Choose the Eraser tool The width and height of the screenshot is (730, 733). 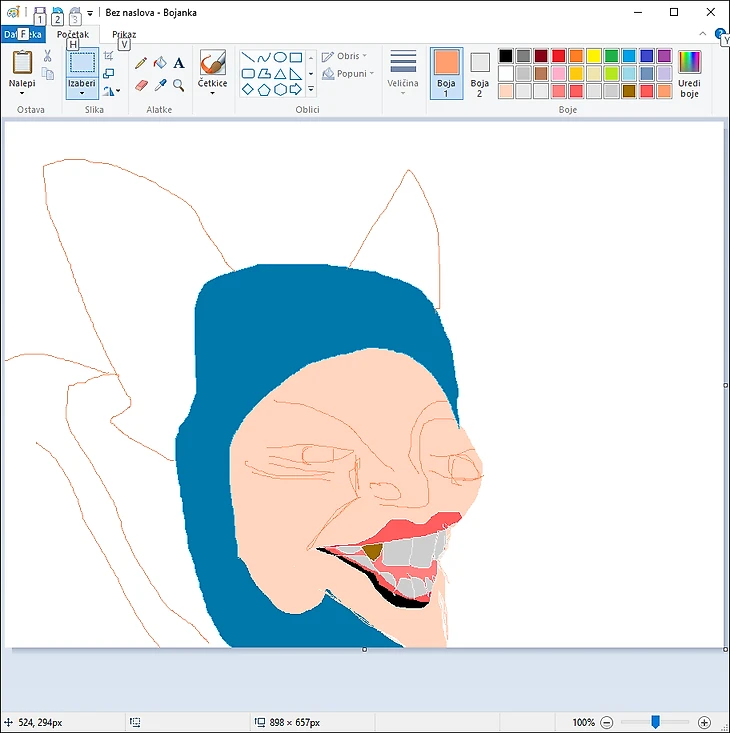tap(141, 86)
